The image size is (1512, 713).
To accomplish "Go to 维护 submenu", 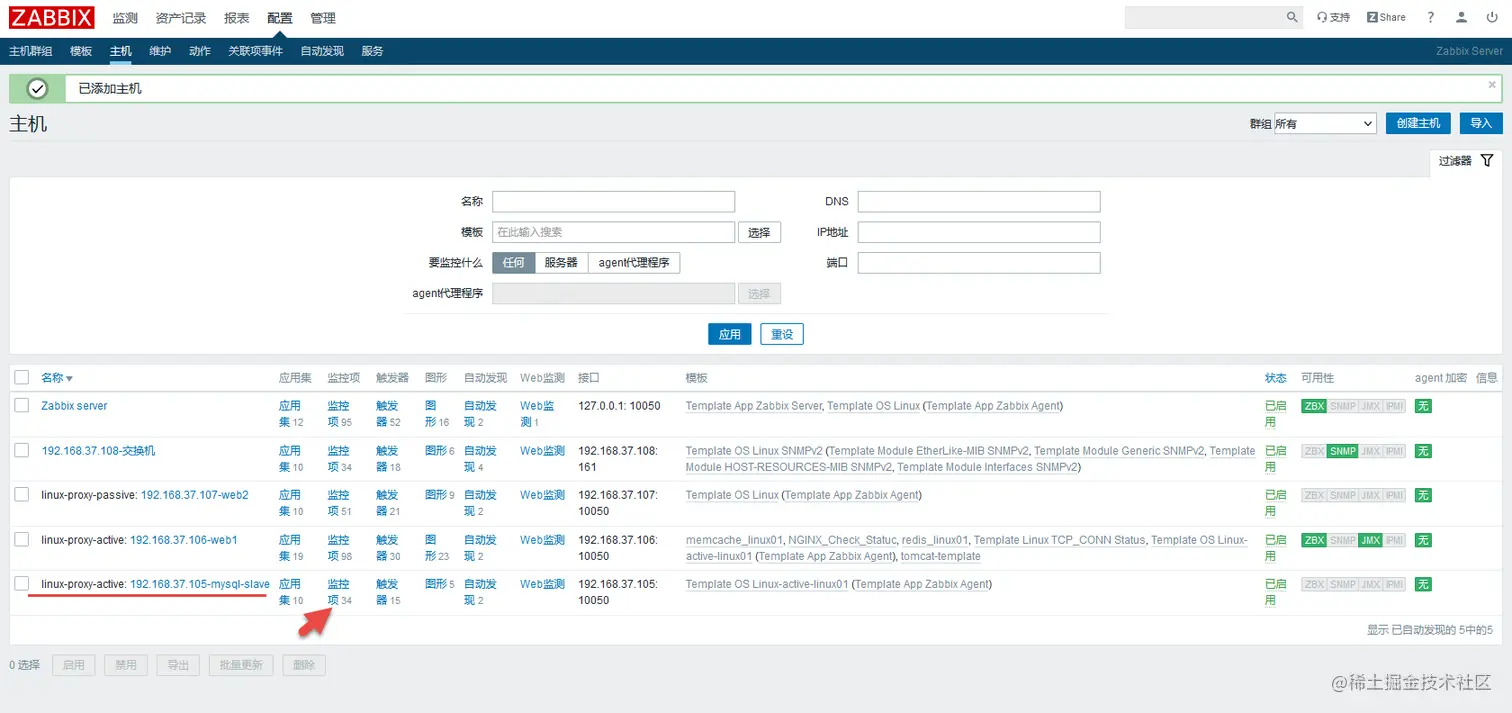I will pos(160,51).
